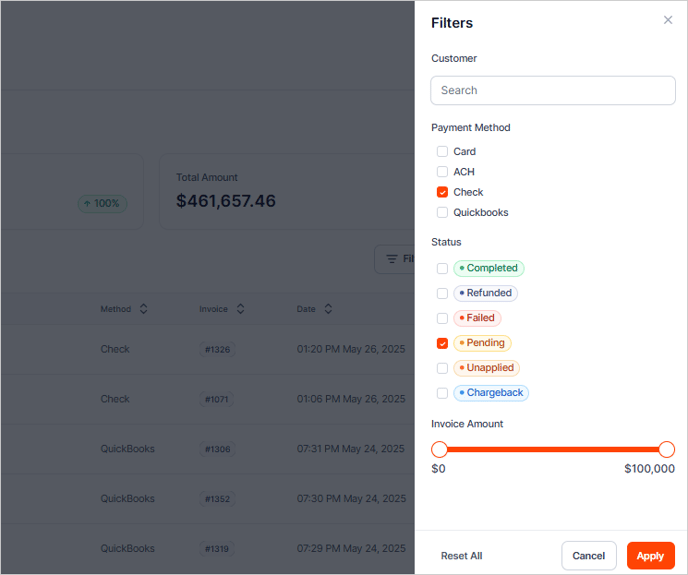Select the Chargeback status checkbox
This screenshot has height=575, width=688.
pyautogui.click(x=442, y=393)
